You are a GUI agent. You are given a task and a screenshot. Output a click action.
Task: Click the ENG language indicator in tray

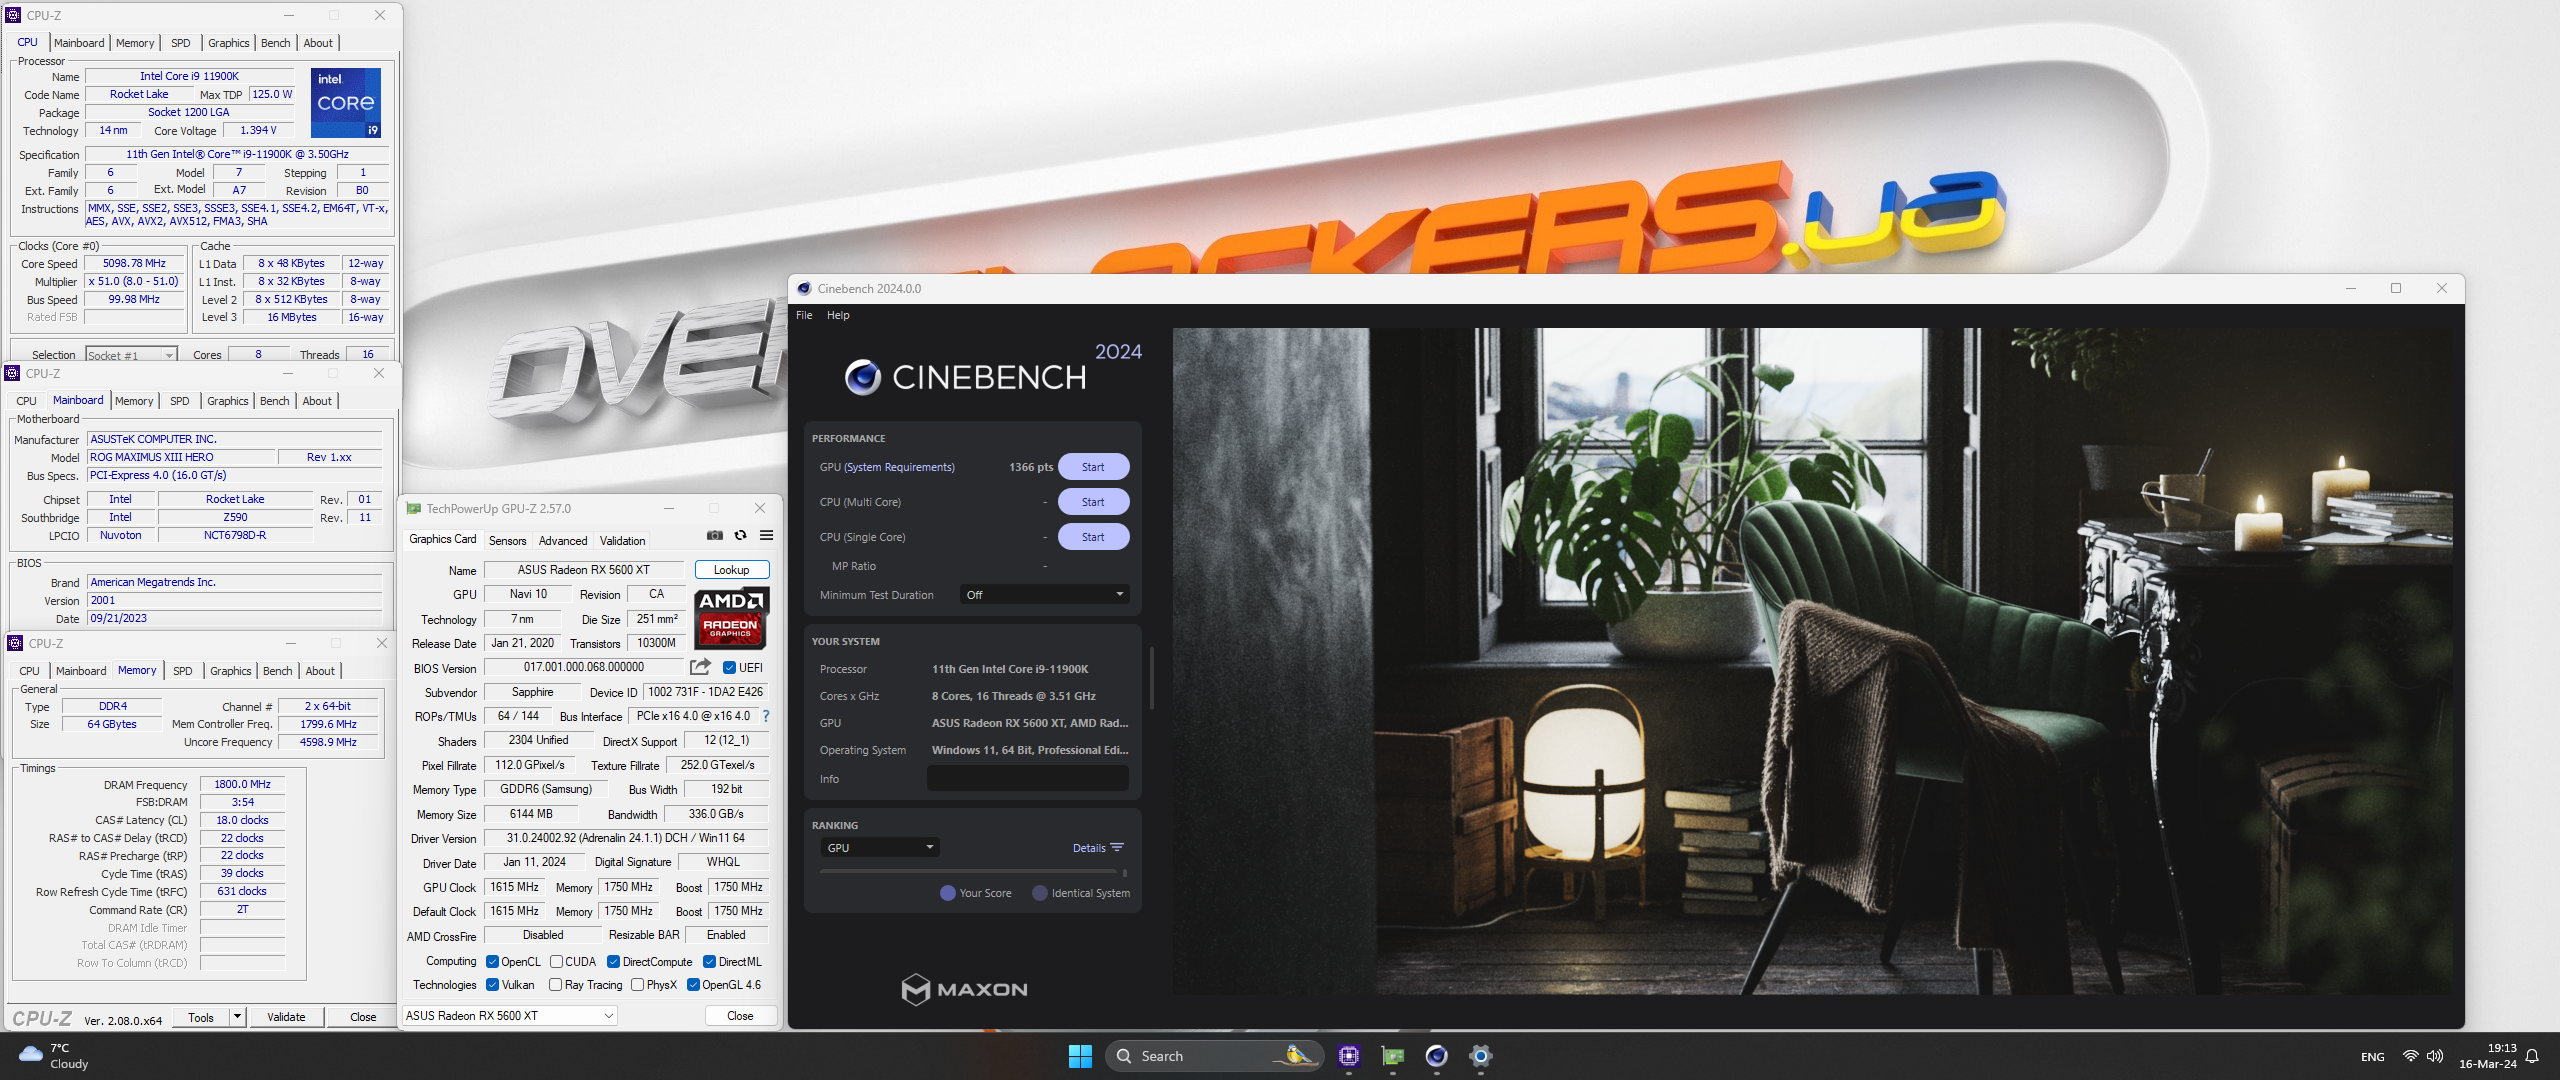coord(2372,1057)
